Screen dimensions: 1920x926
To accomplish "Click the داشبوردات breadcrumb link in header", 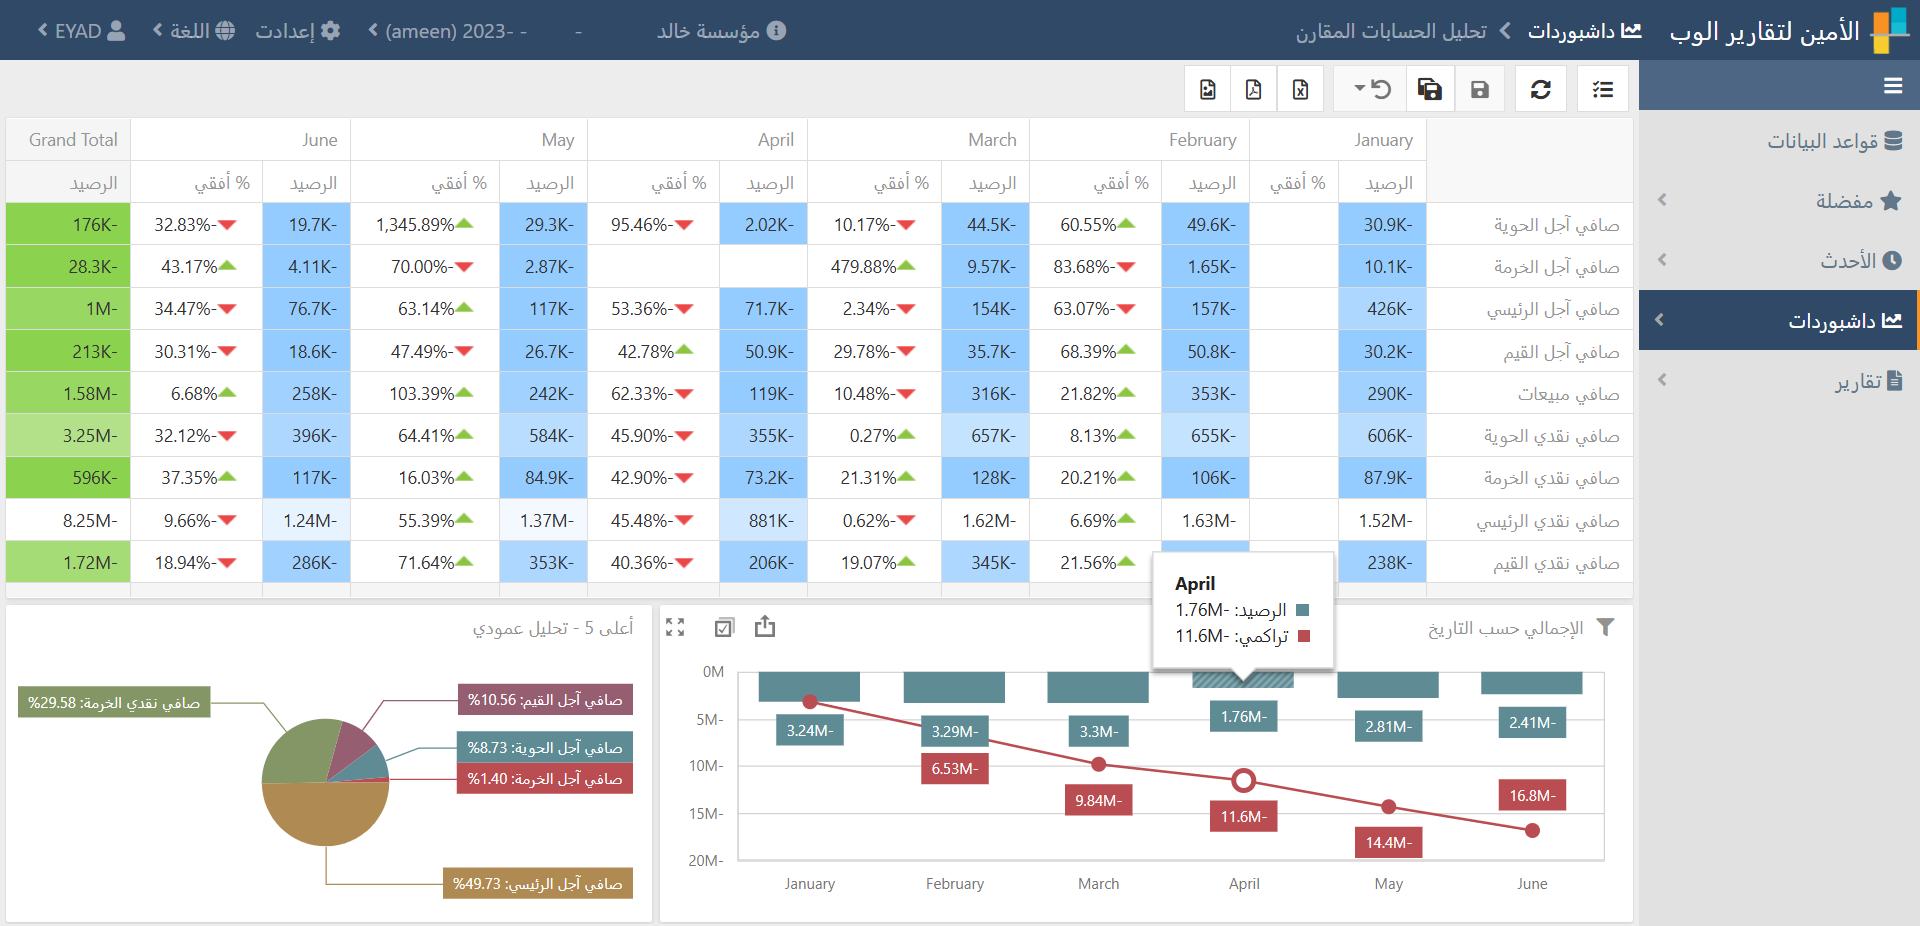I will [1583, 31].
